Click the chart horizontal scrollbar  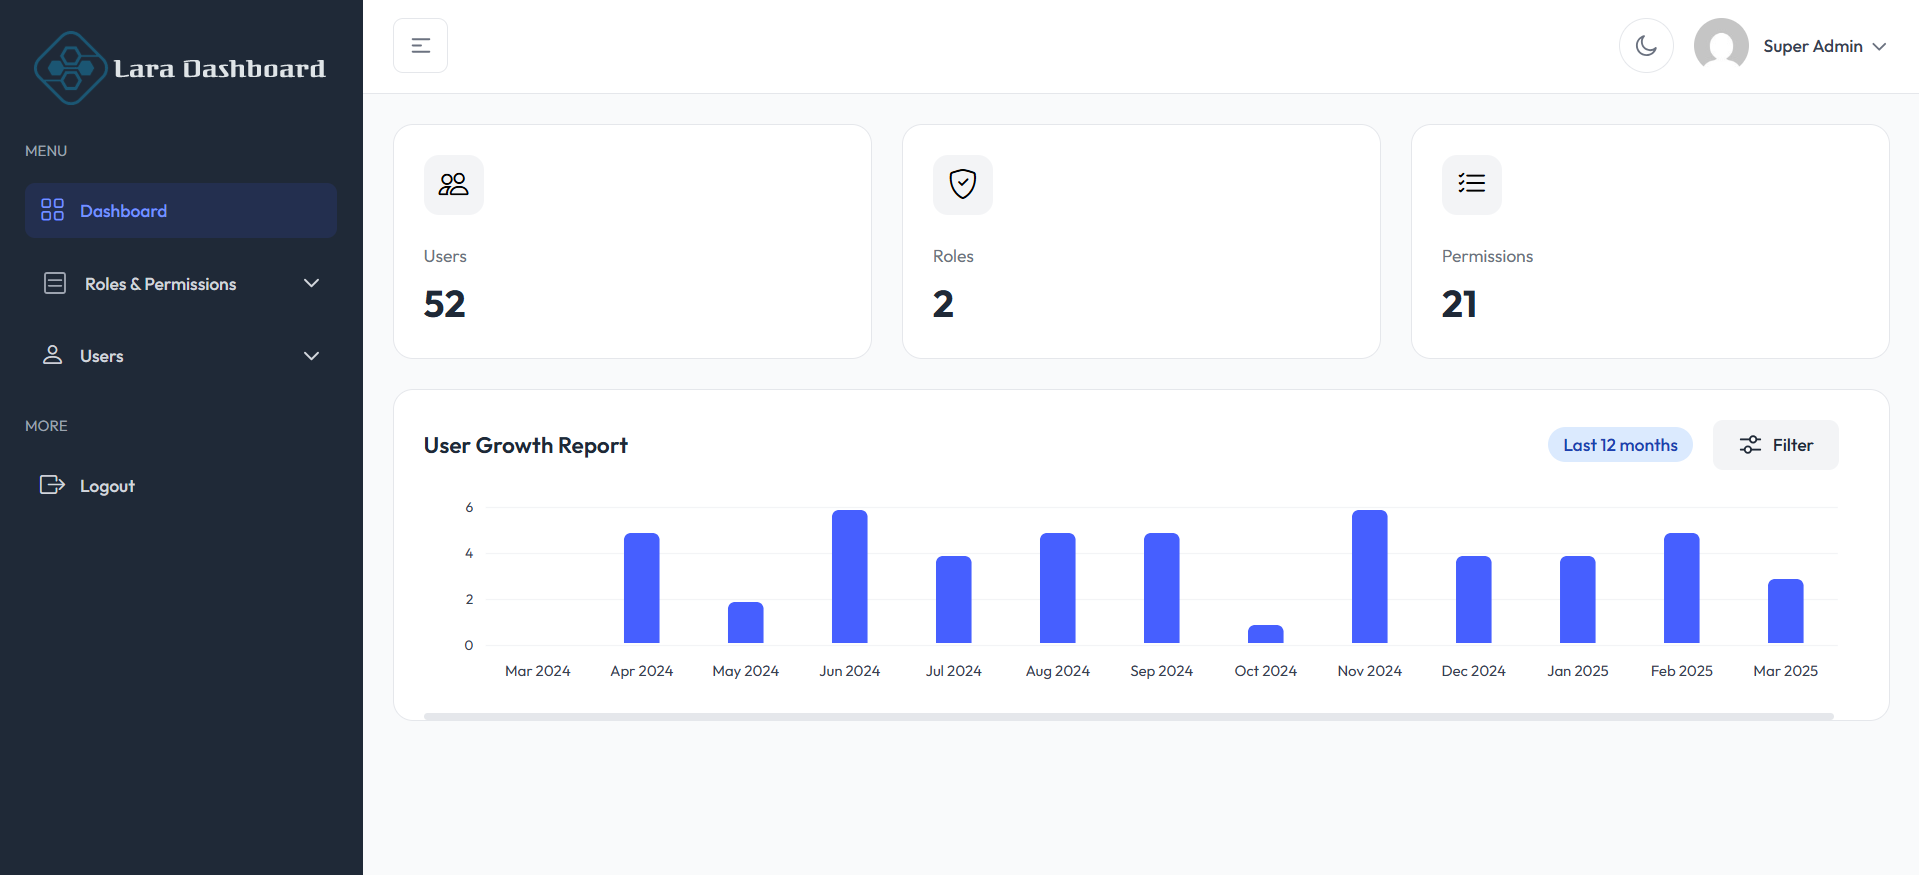[x=1129, y=716]
